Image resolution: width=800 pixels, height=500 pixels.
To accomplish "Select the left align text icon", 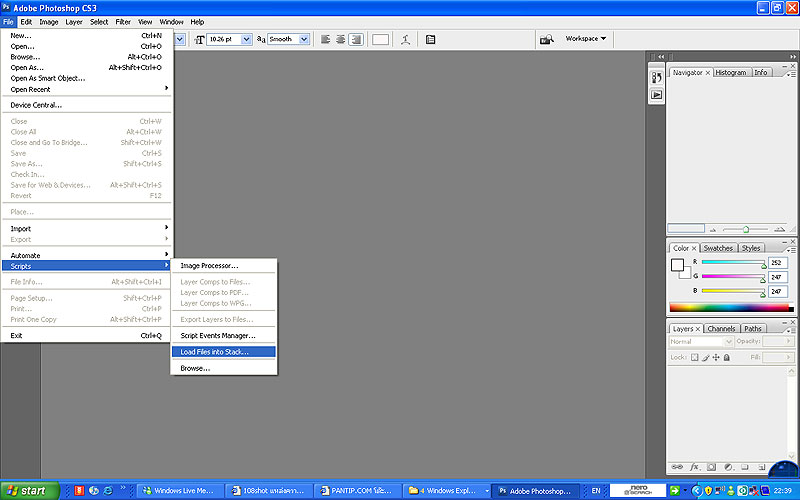I will 326,39.
